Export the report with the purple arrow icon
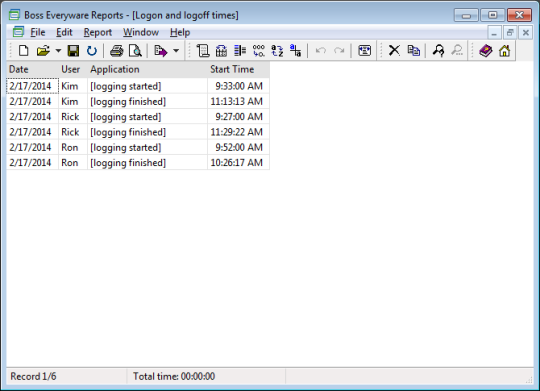The height and width of the screenshot is (391, 540). point(160,51)
